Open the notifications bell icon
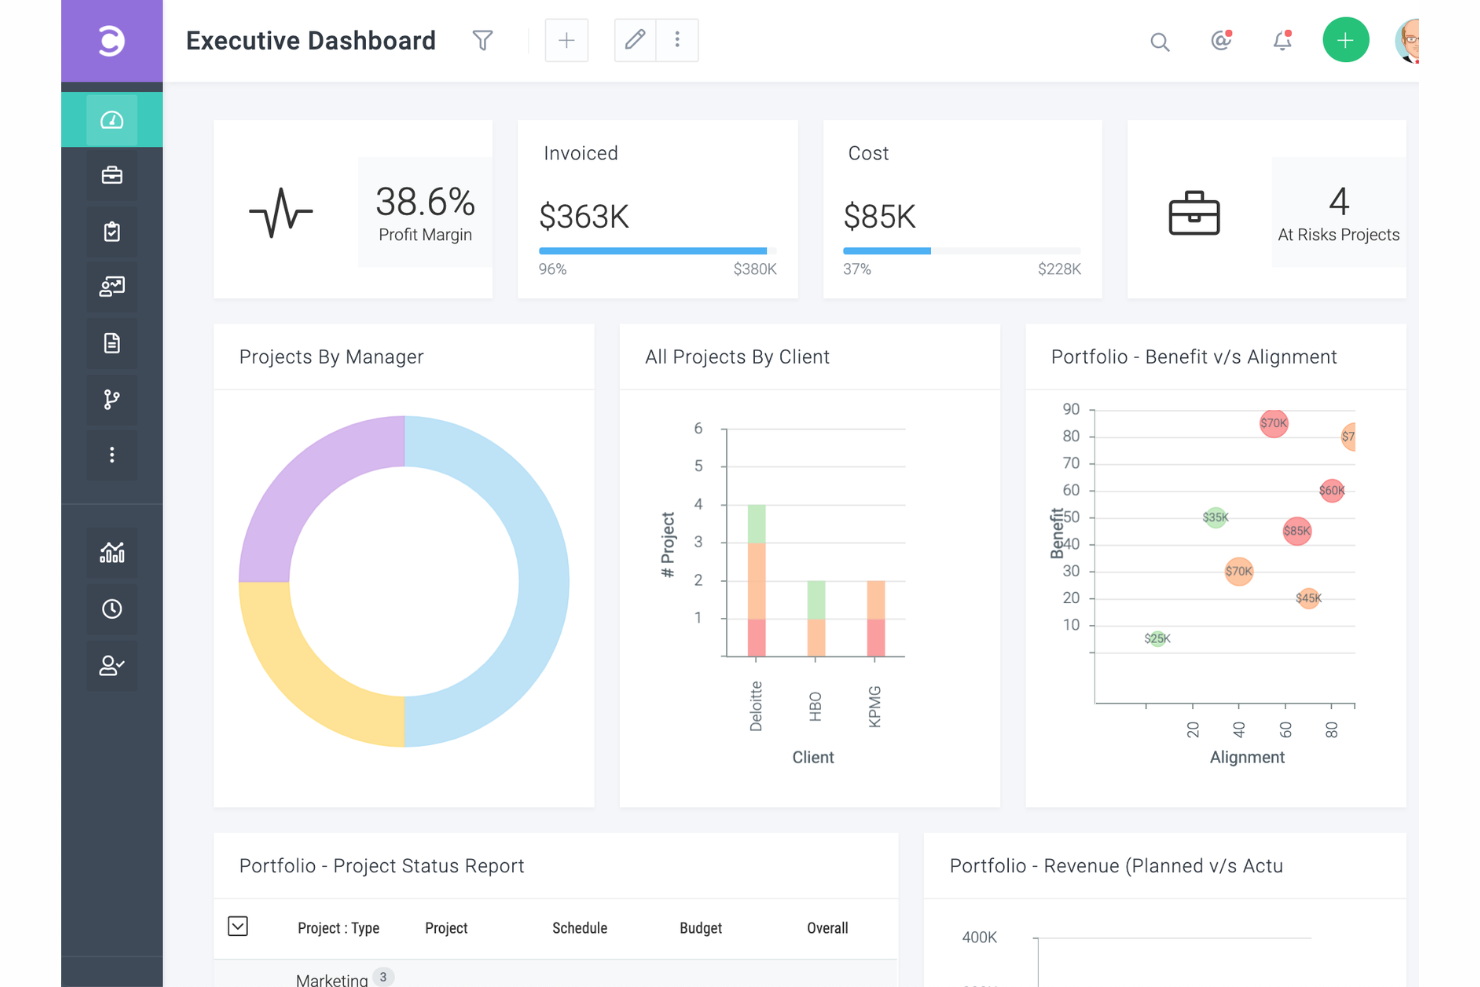1480x987 pixels. click(1282, 40)
